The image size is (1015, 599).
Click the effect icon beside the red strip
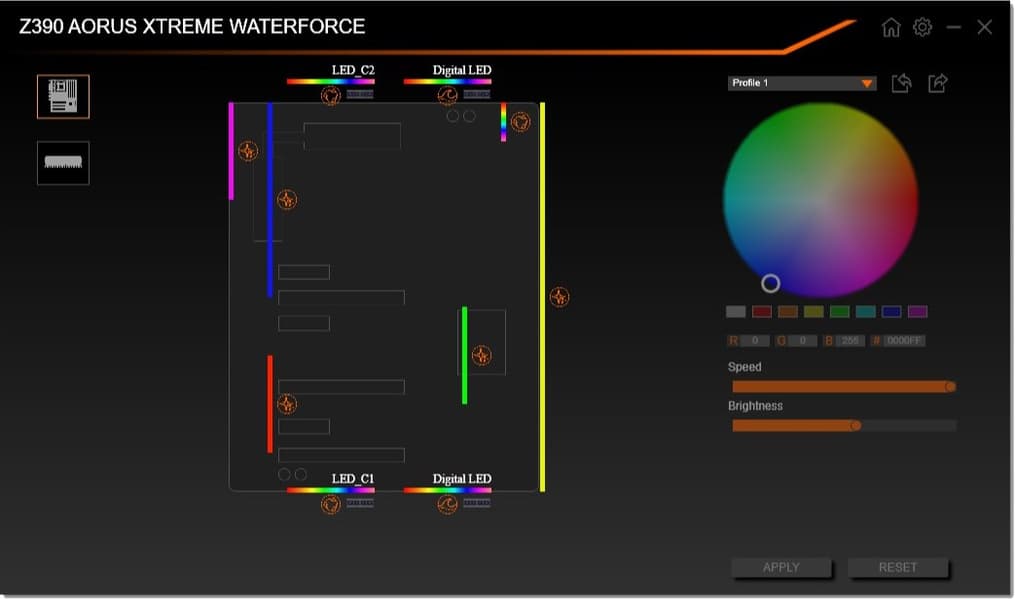[x=287, y=404]
